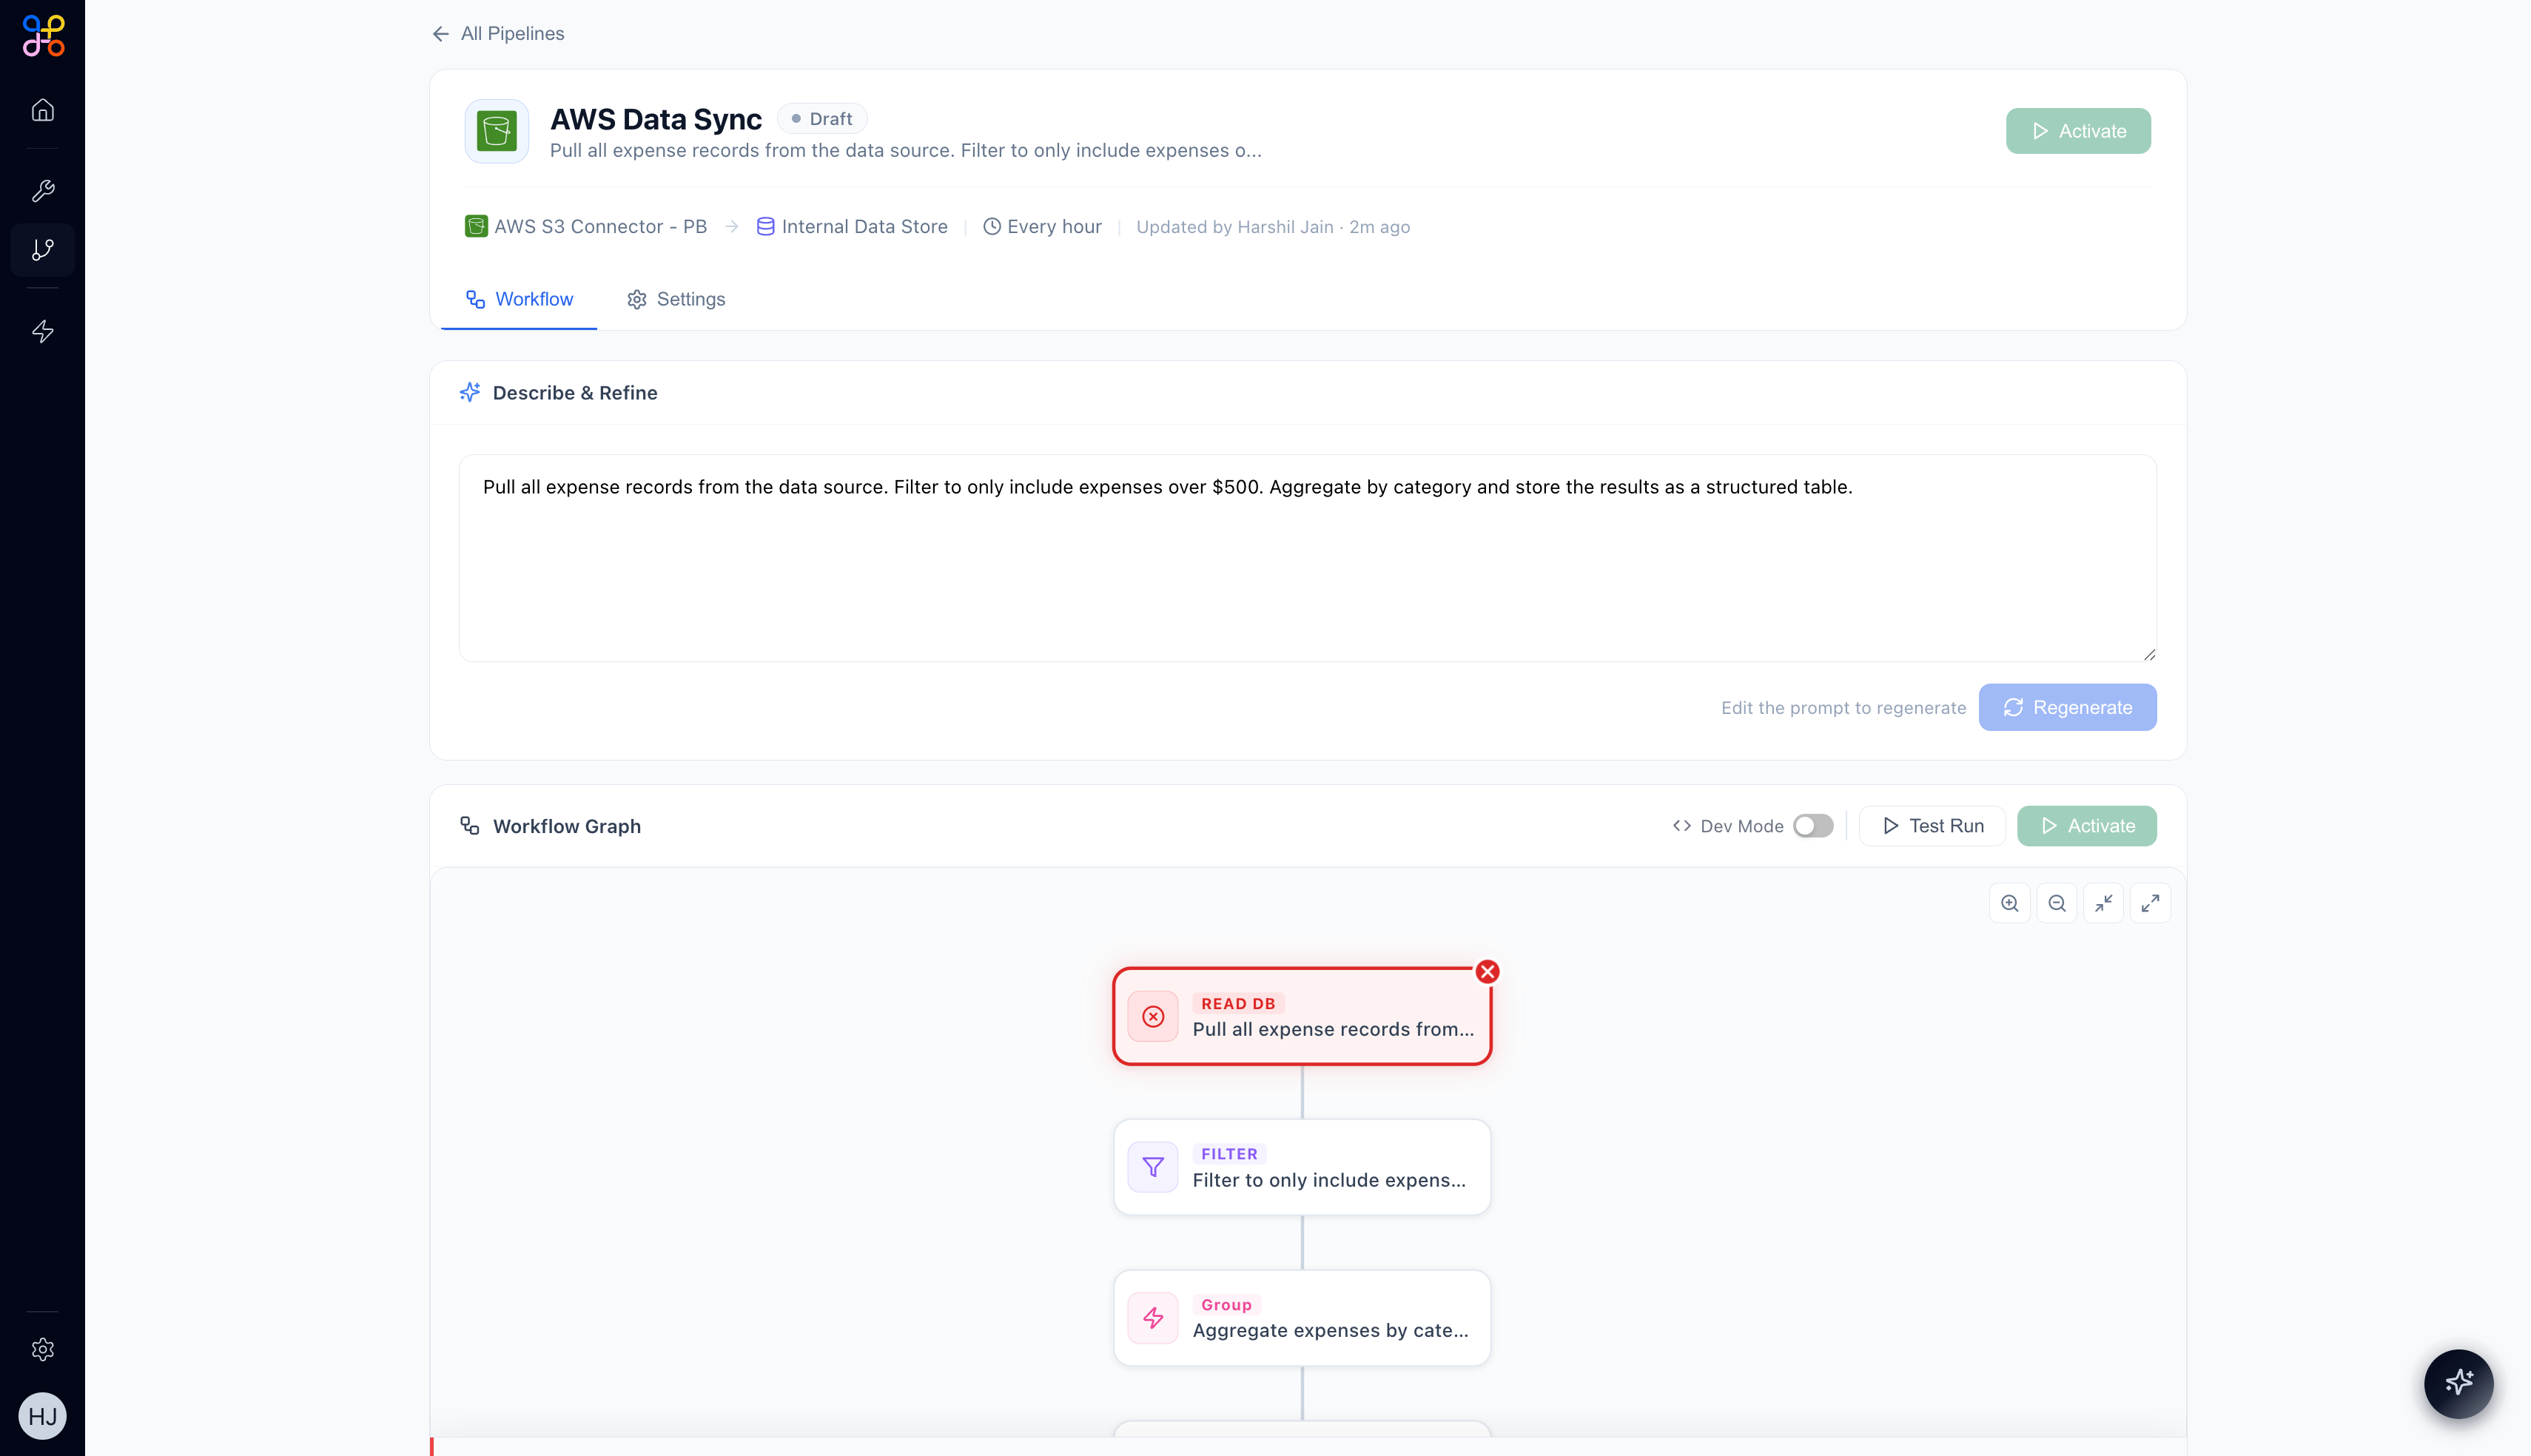Screen dimensions: 2531x1456
Task: Select the READ DB node
Action: point(1302,1016)
